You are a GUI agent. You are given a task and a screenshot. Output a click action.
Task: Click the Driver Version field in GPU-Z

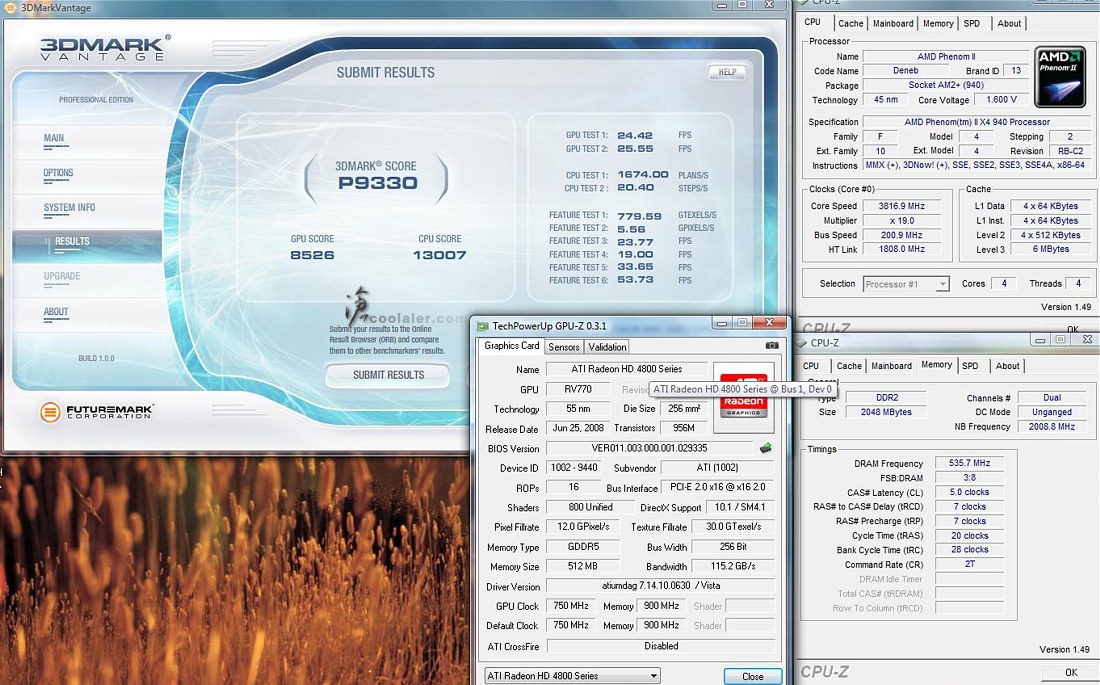pyautogui.click(x=660, y=585)
